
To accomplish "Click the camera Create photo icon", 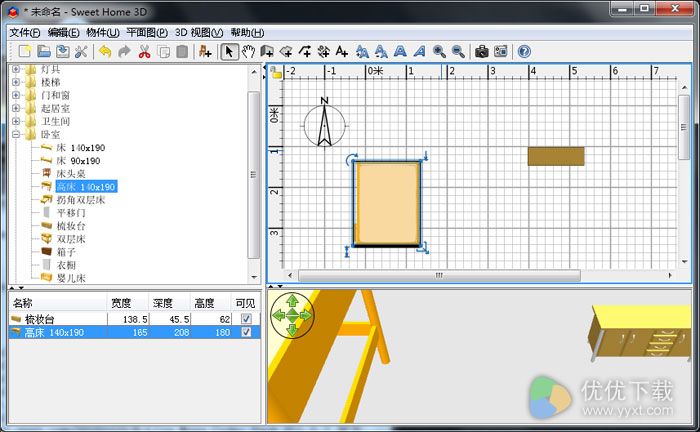I will coord(481,52).
